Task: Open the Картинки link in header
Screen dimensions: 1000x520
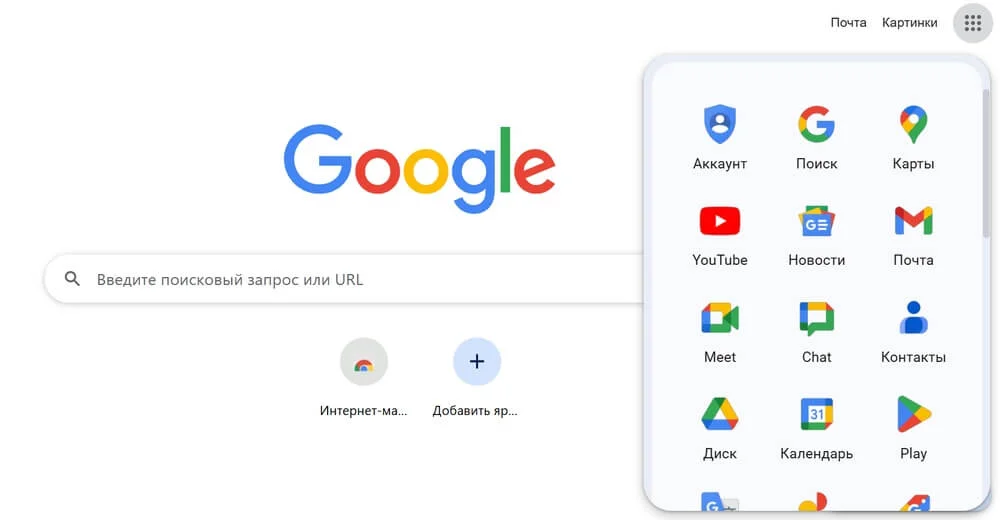Action: point(909,23)
